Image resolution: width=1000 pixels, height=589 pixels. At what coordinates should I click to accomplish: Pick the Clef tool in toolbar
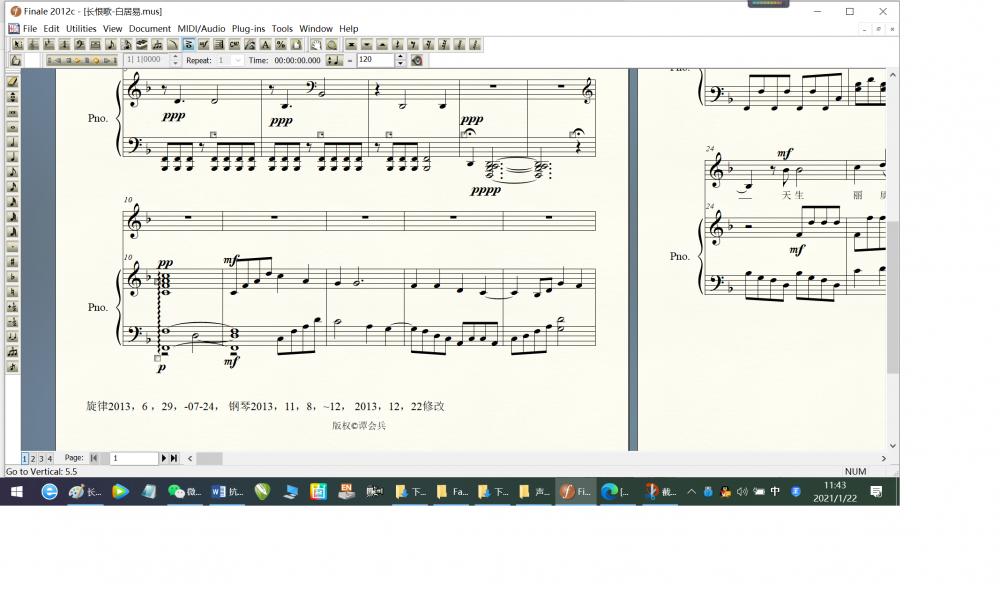[79, 44]
